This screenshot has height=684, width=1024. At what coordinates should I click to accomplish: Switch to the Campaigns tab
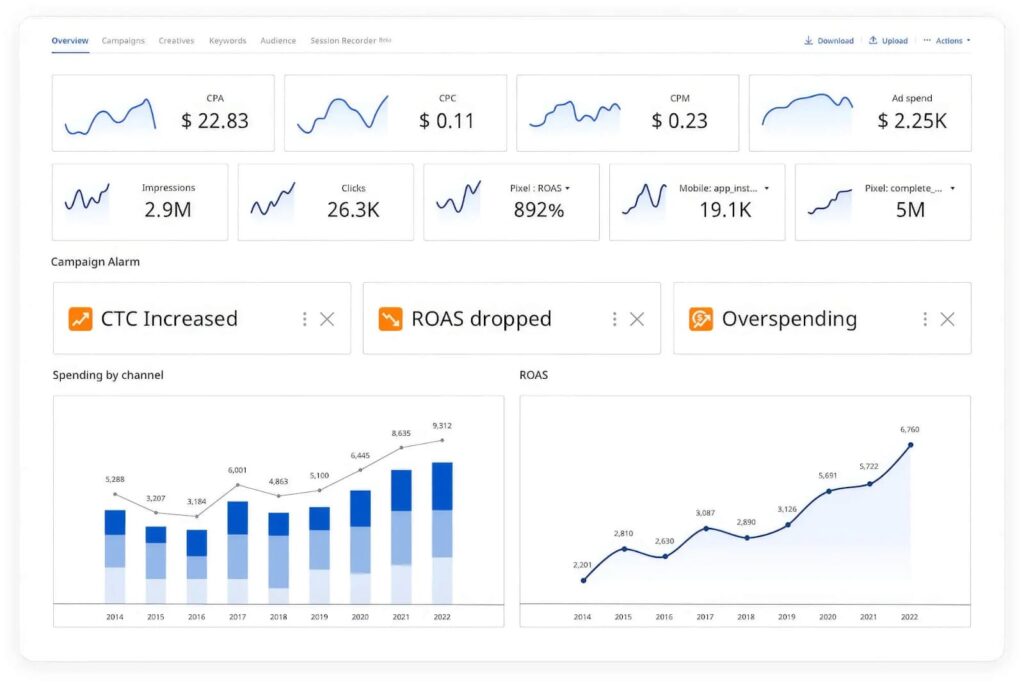(123, 41)
